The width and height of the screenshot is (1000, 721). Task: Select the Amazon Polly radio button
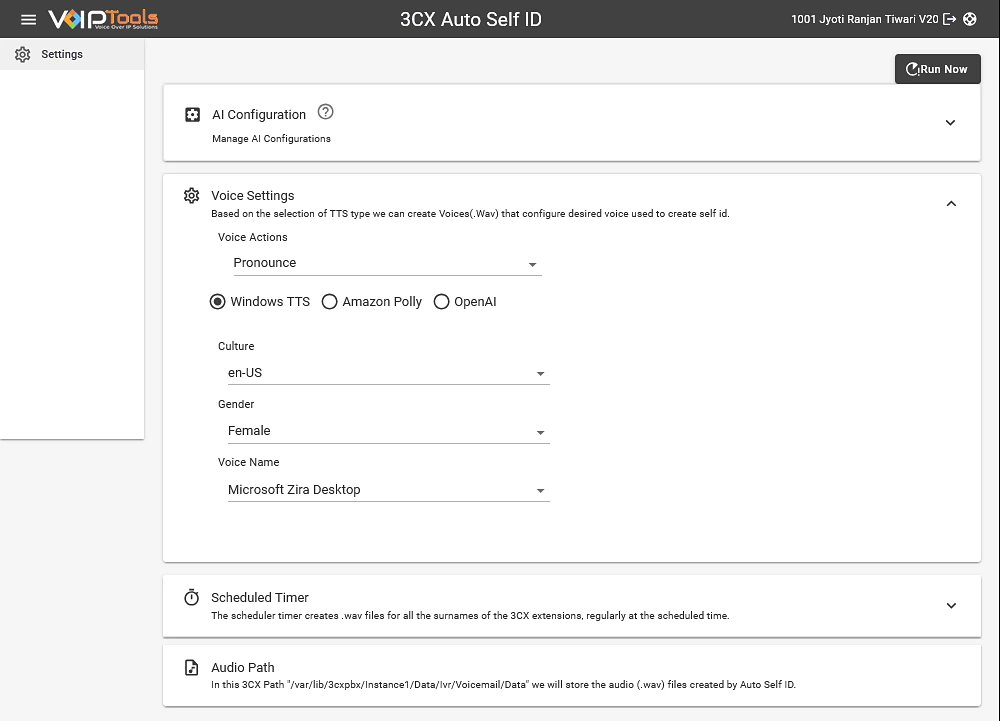point(329,302)
